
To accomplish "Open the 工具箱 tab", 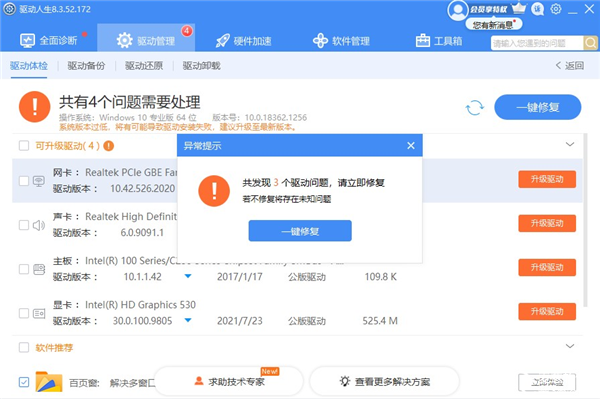I will [439, 41].
